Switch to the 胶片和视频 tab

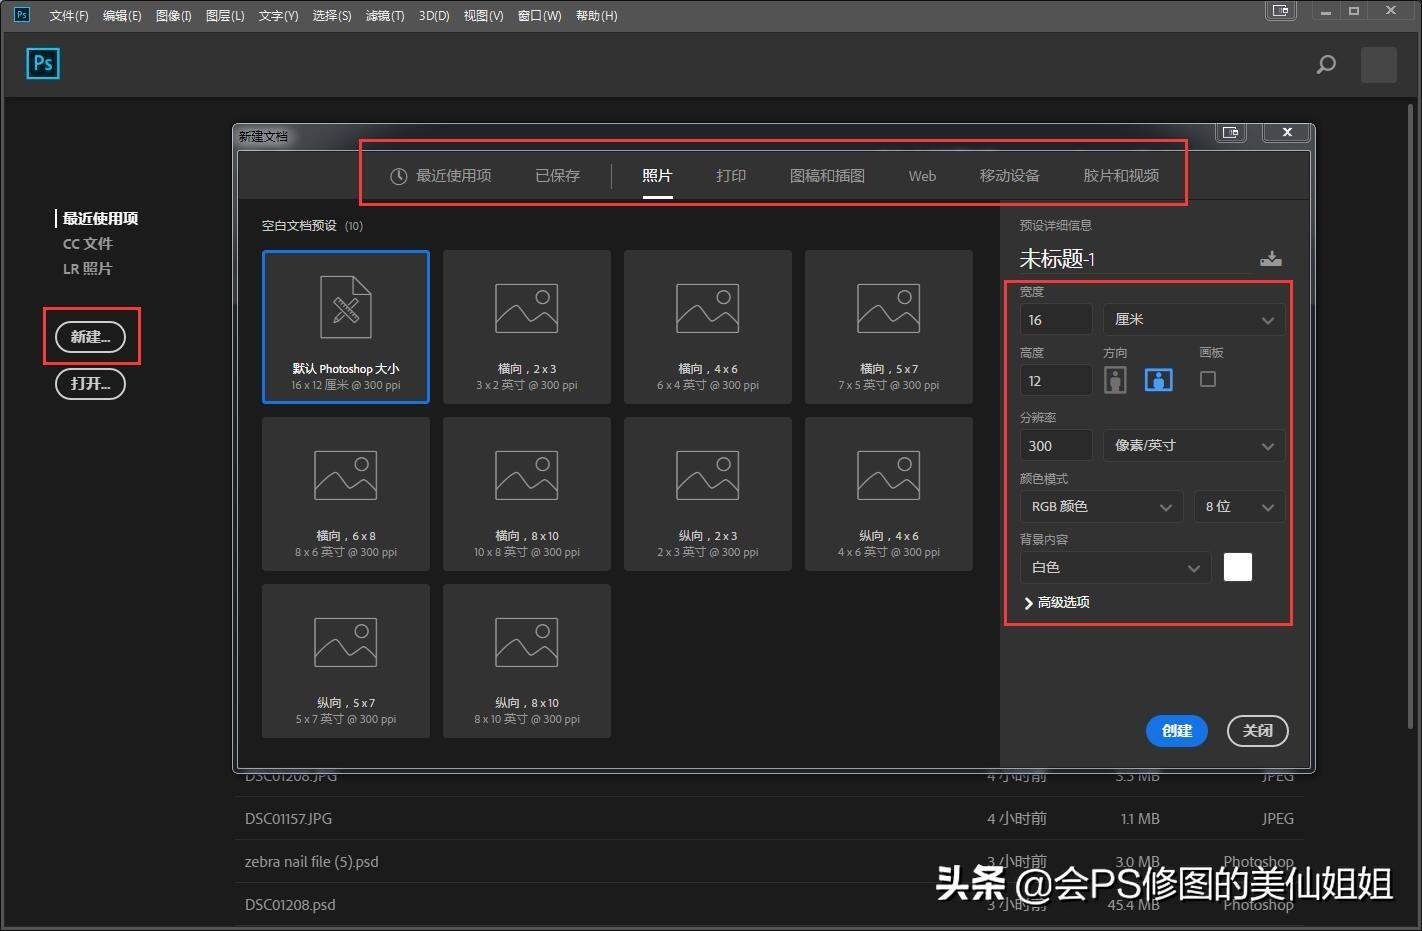click(x=1121, y=176)
